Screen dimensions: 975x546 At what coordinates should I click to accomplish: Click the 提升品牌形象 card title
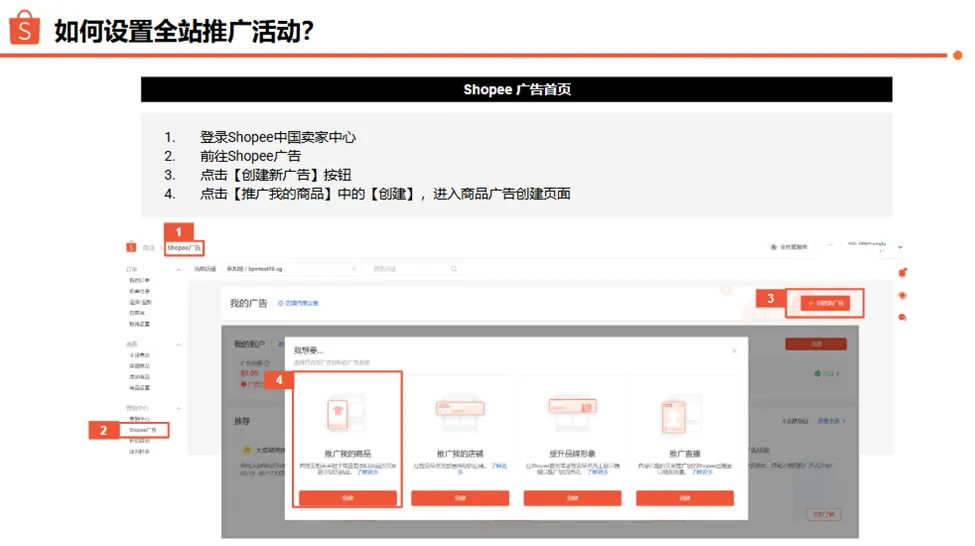(572, 454)
